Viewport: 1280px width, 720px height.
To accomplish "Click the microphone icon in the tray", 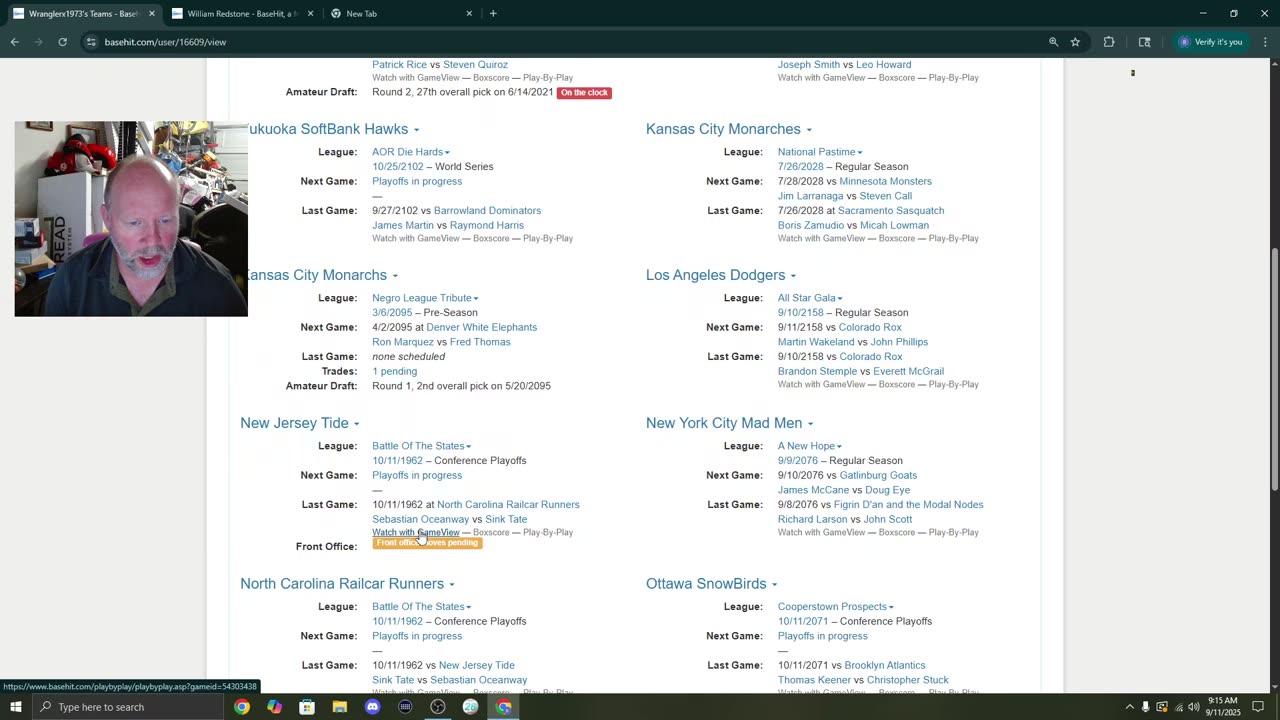I will coord(1146,707).
